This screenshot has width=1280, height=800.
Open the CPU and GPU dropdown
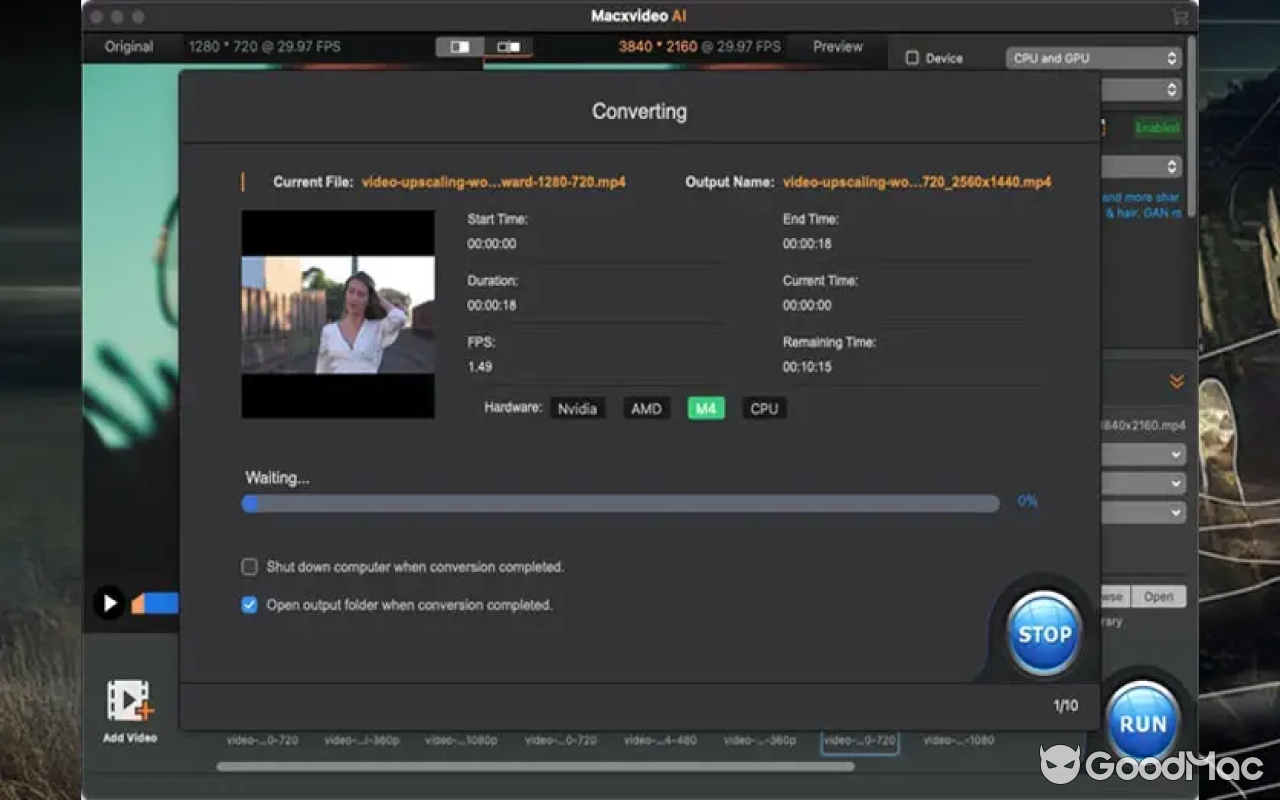click(x=1094, y=58)
